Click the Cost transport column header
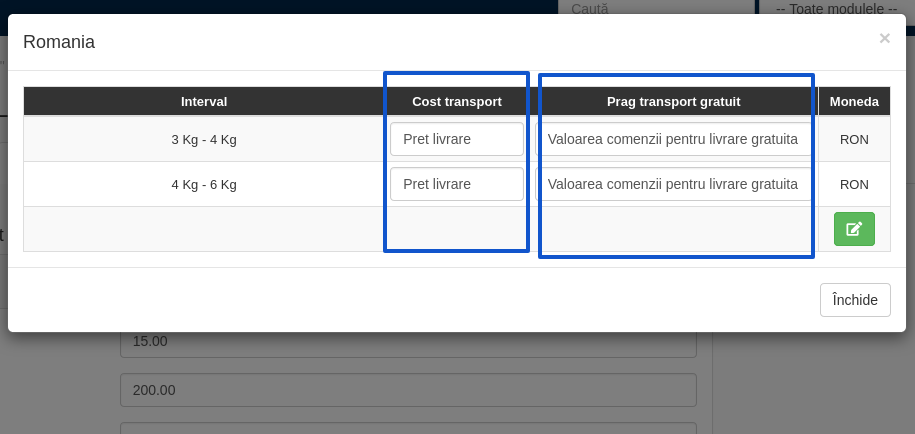 click(457, 102)
